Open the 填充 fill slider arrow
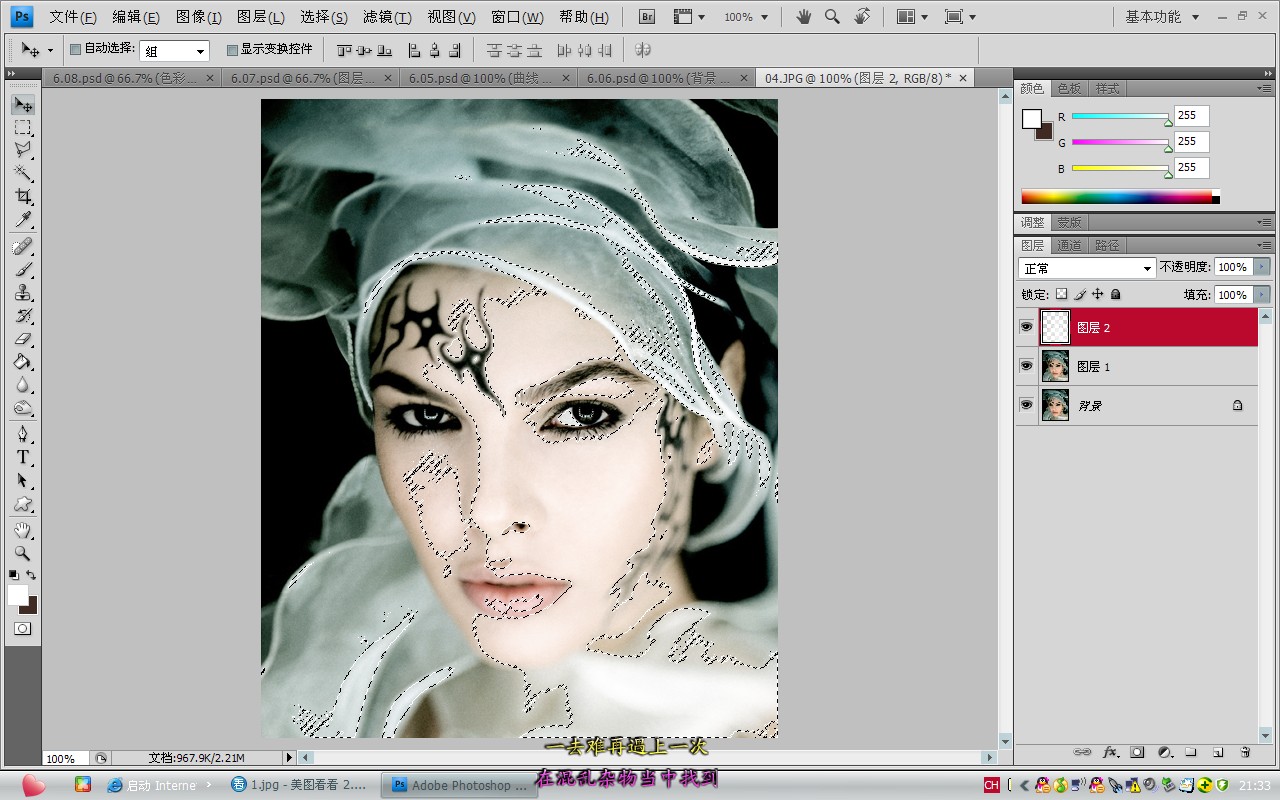The image size is (1280, 800). pyautogui.click(x=1260, y=294)
